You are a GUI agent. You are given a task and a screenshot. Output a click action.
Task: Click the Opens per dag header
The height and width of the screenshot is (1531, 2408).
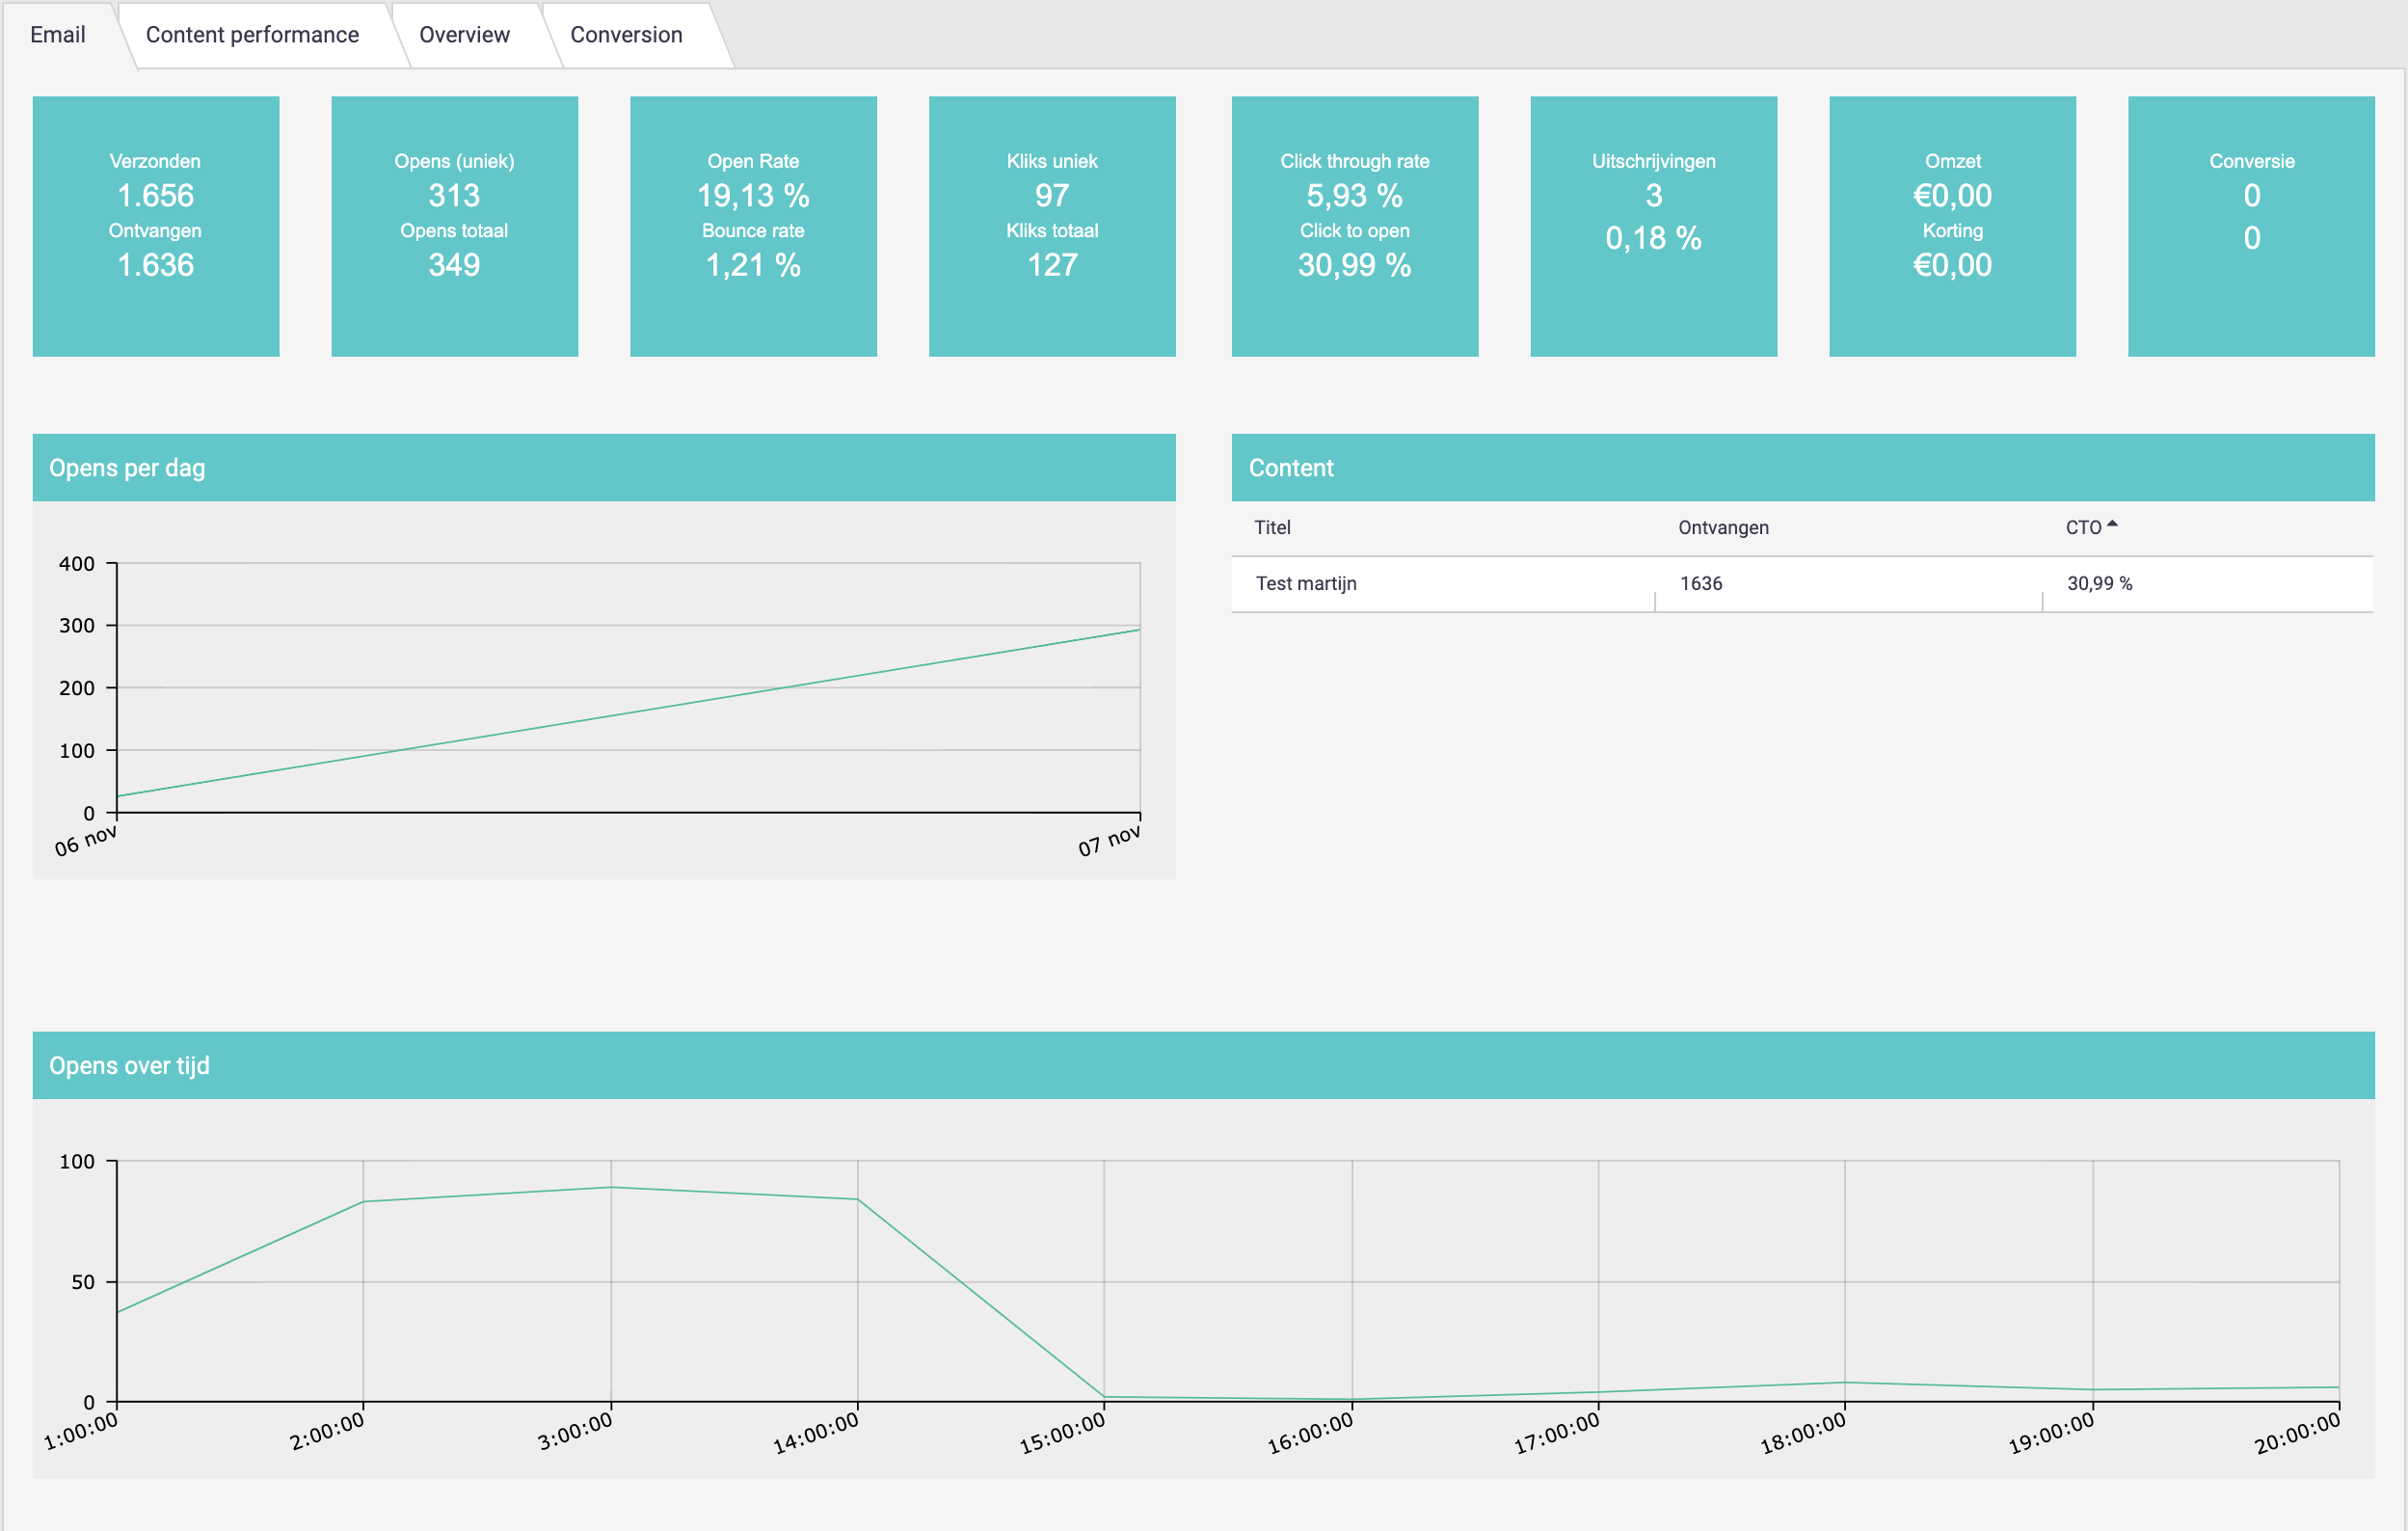[x=604, y=467]
